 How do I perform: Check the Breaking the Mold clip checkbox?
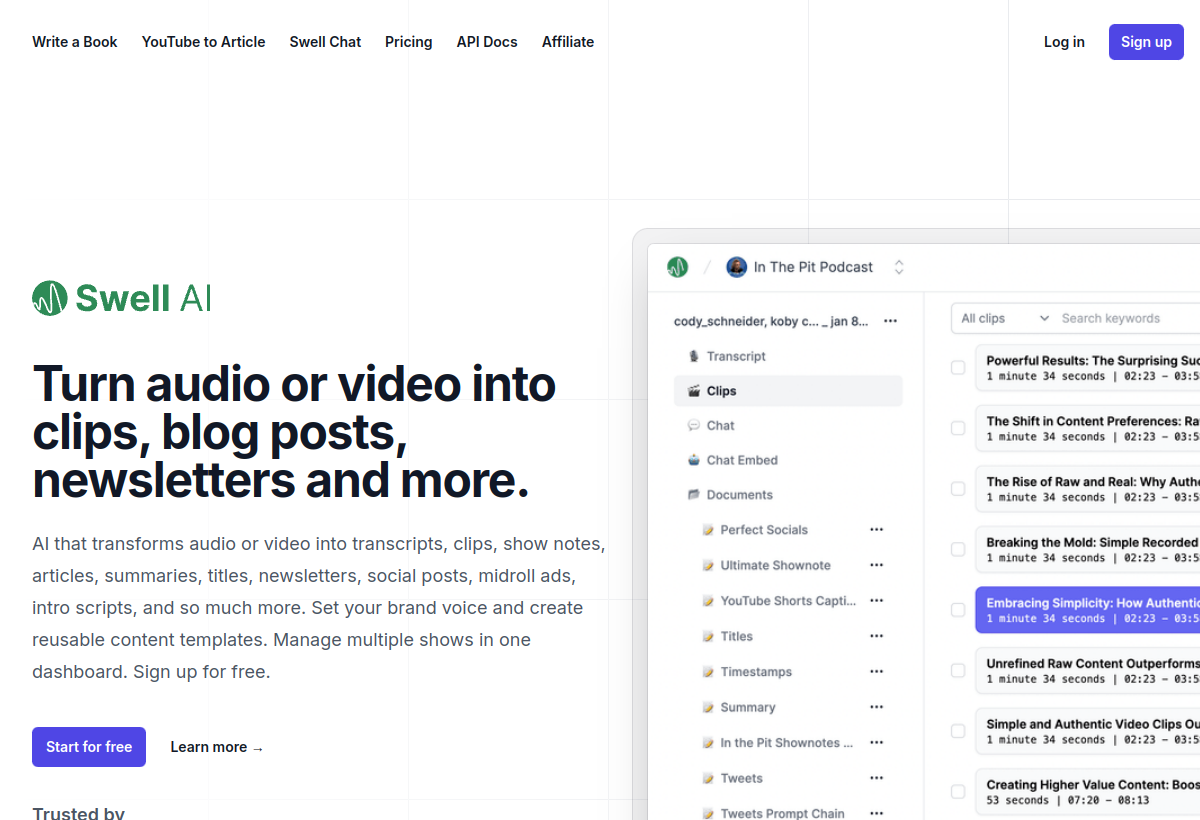(958, 549)
